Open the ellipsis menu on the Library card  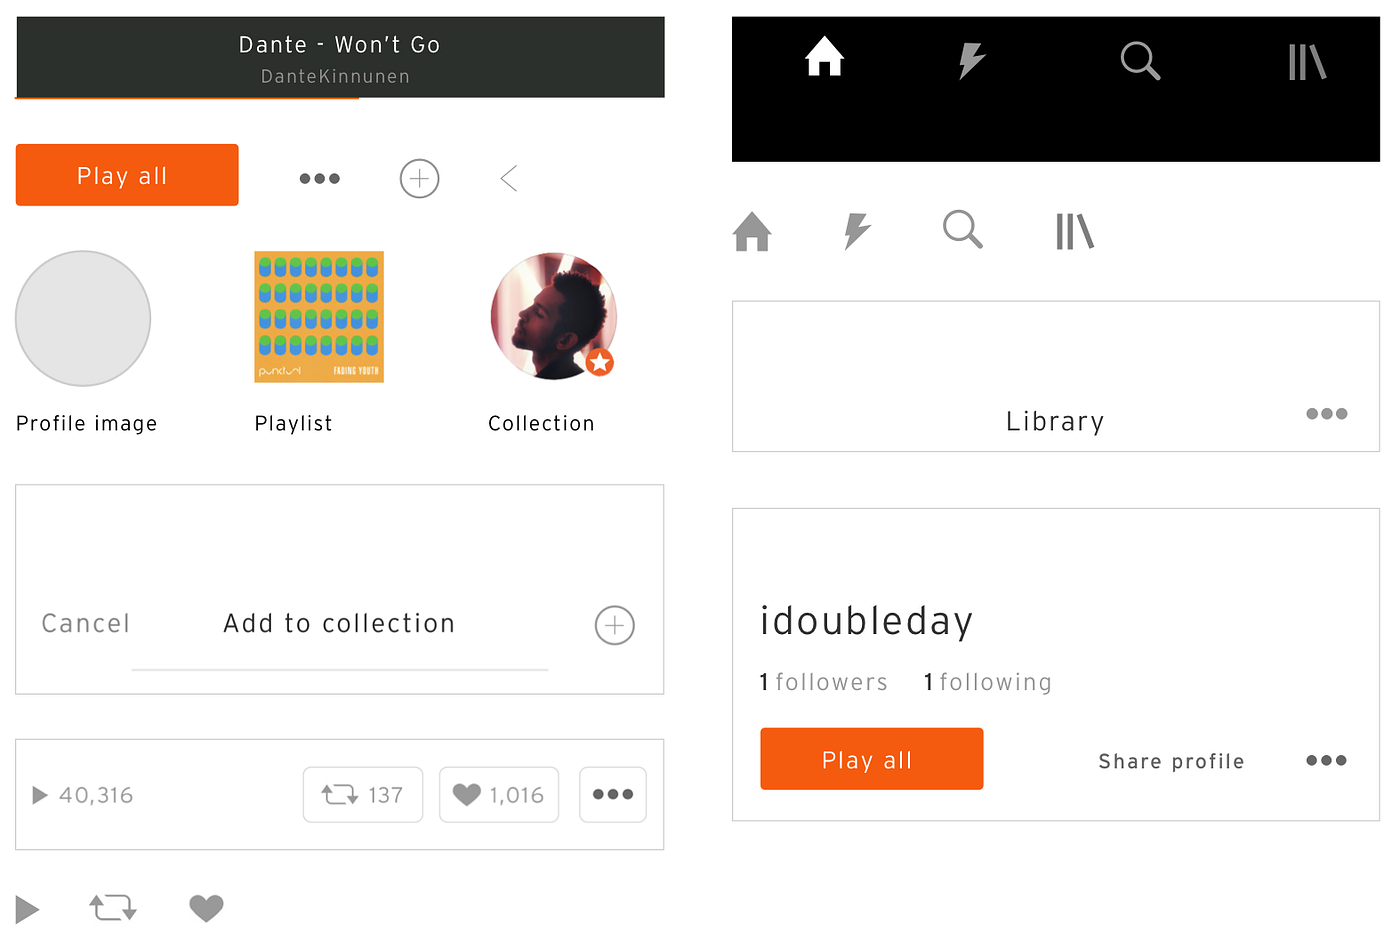point(1326,413)
